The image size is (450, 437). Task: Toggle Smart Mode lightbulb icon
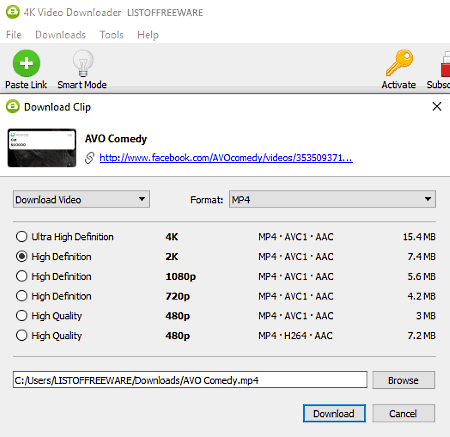point(83,63)
